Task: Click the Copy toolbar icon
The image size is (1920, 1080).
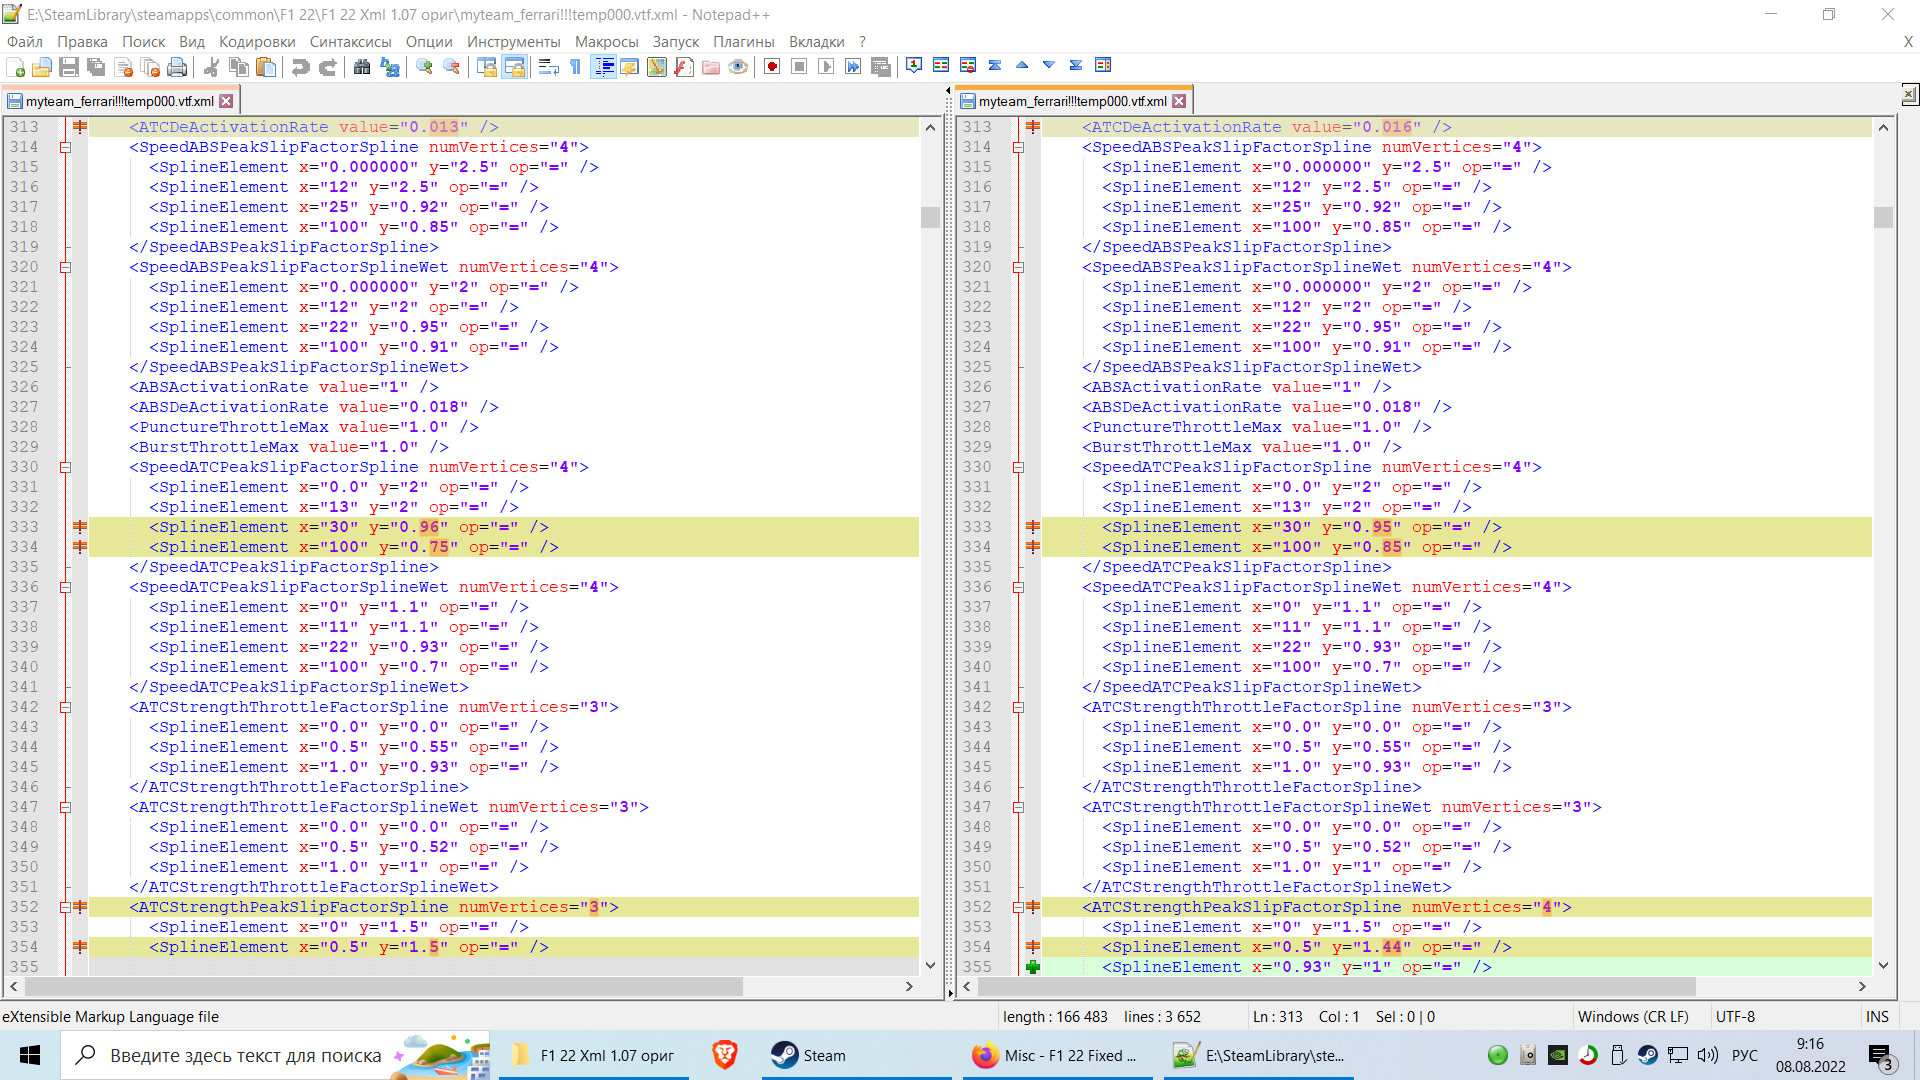Action: pyautogui.click(x=239, y=67)
